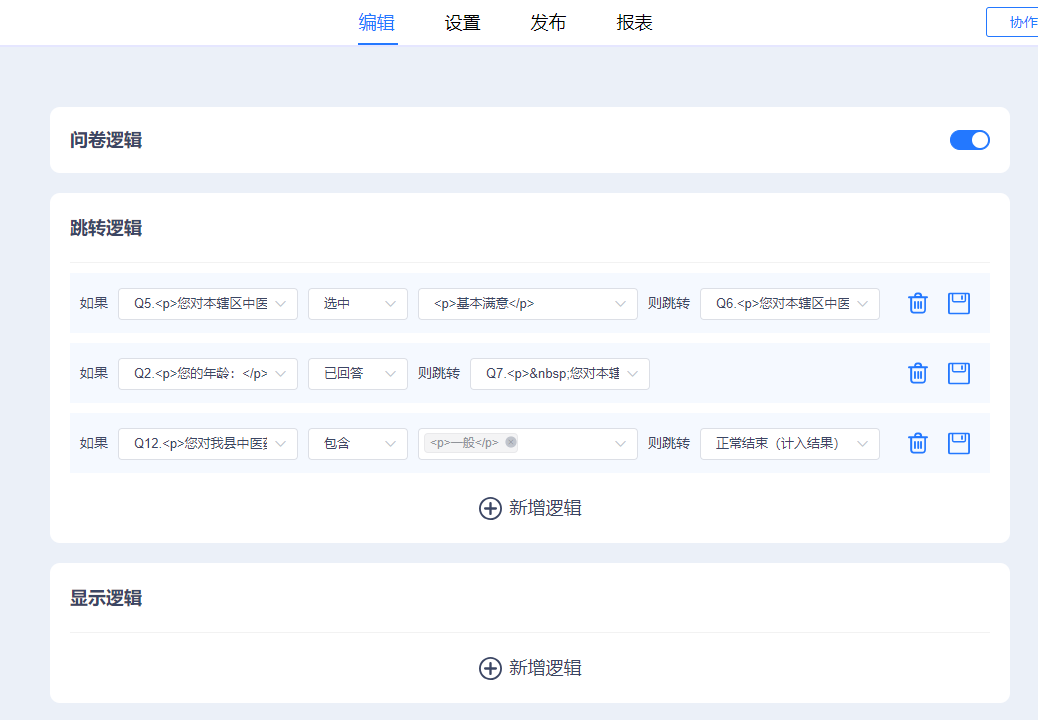Switch to the 设置 tab
This screenshot has height=720, width=1038.
click(x=463, y=22)
